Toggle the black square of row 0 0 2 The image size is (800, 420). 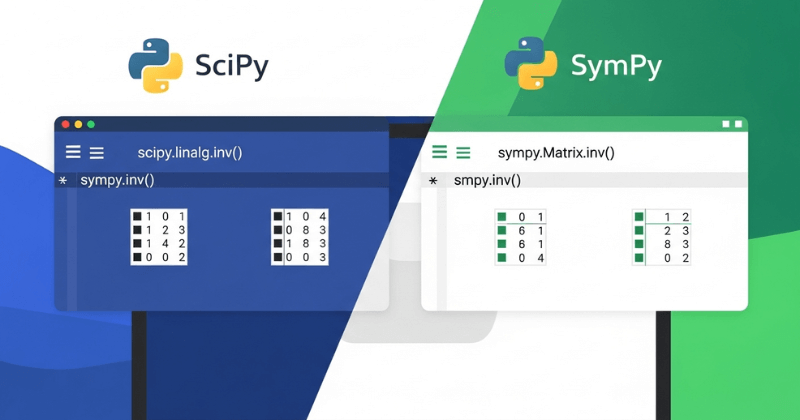point(137,257)
